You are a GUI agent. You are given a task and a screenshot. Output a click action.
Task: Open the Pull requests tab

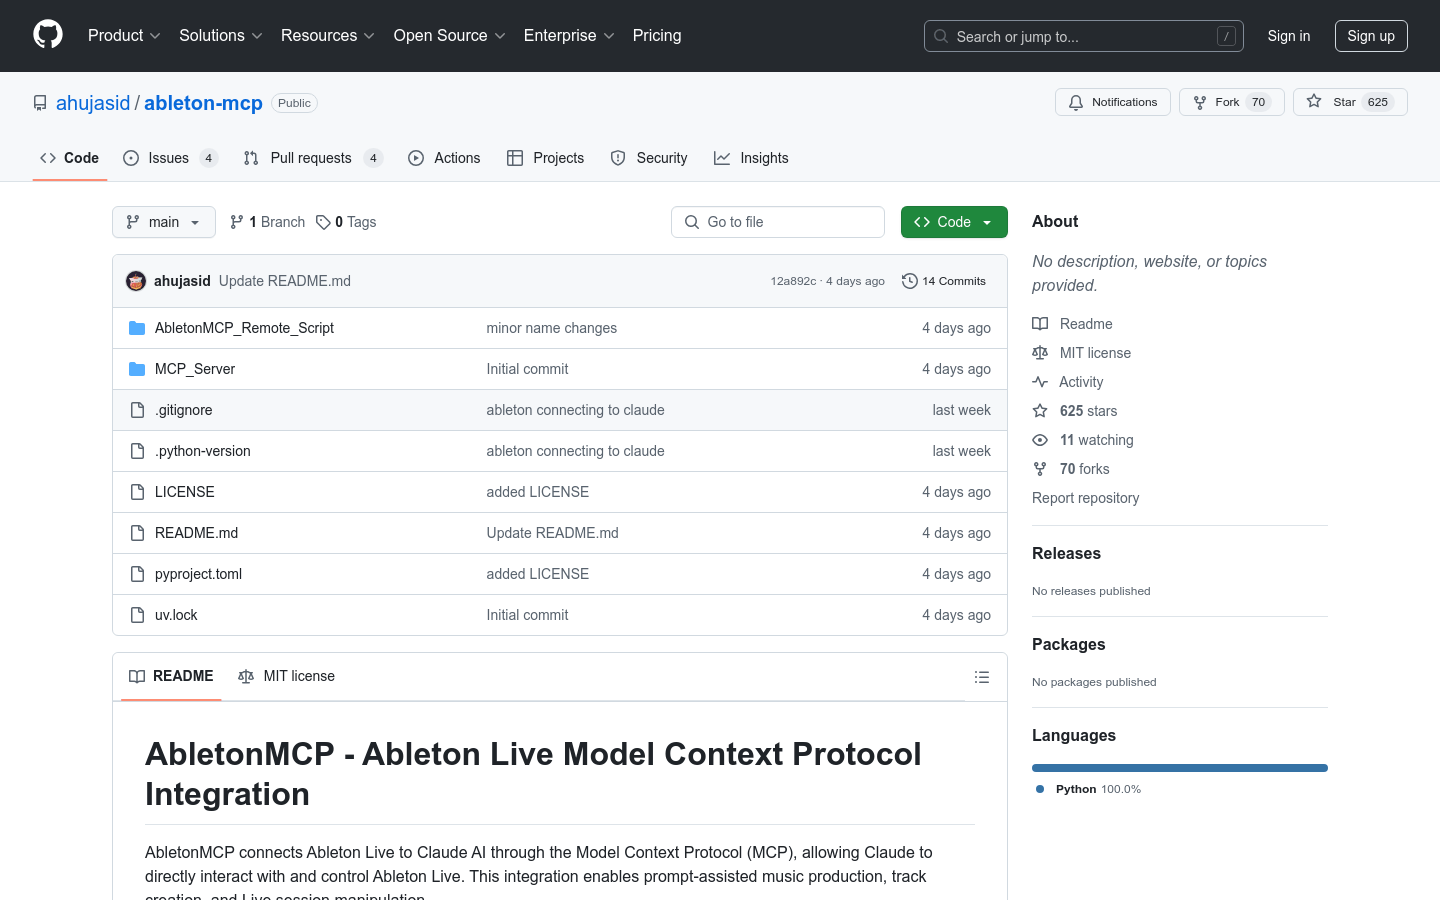point(313,158)
